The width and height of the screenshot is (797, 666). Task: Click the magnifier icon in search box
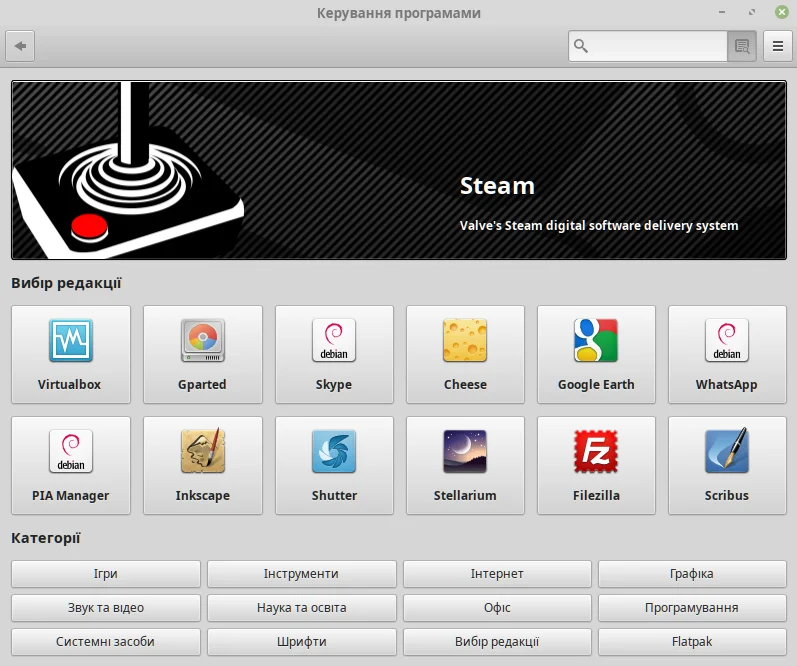(x=581, y=46)
